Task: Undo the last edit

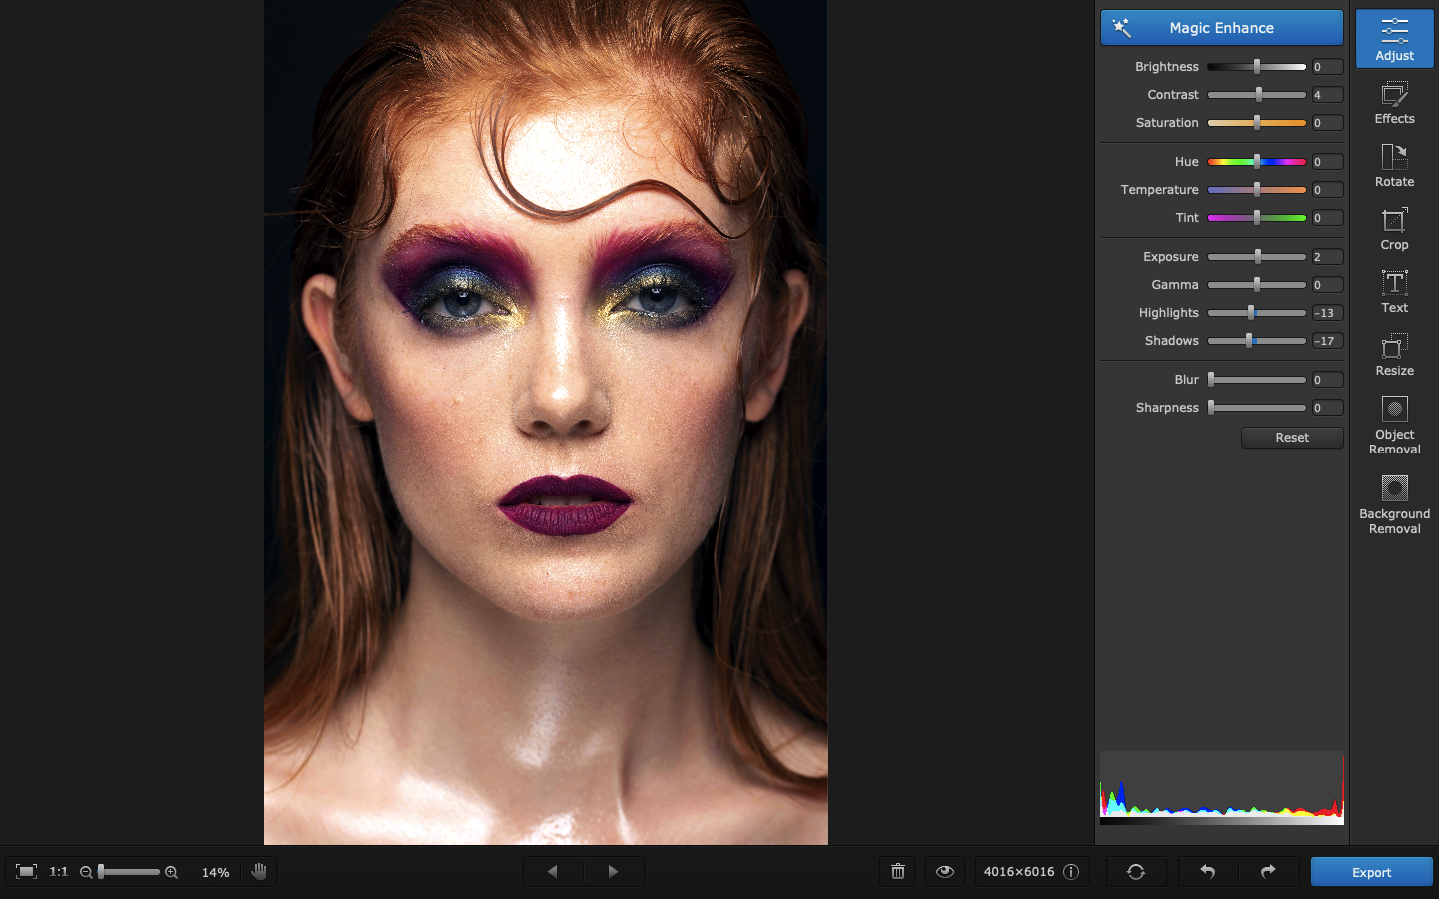Action: pos(1207,871)
